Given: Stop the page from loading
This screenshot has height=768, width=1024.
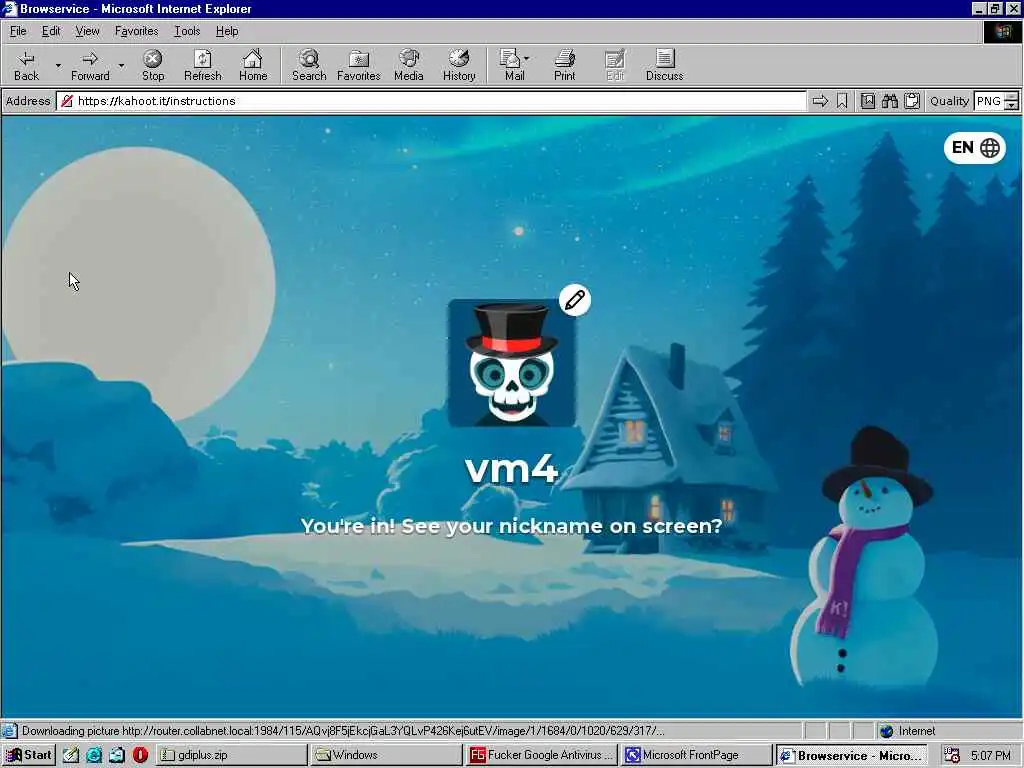Looking at the screenshot, I should tap(153, 65).
